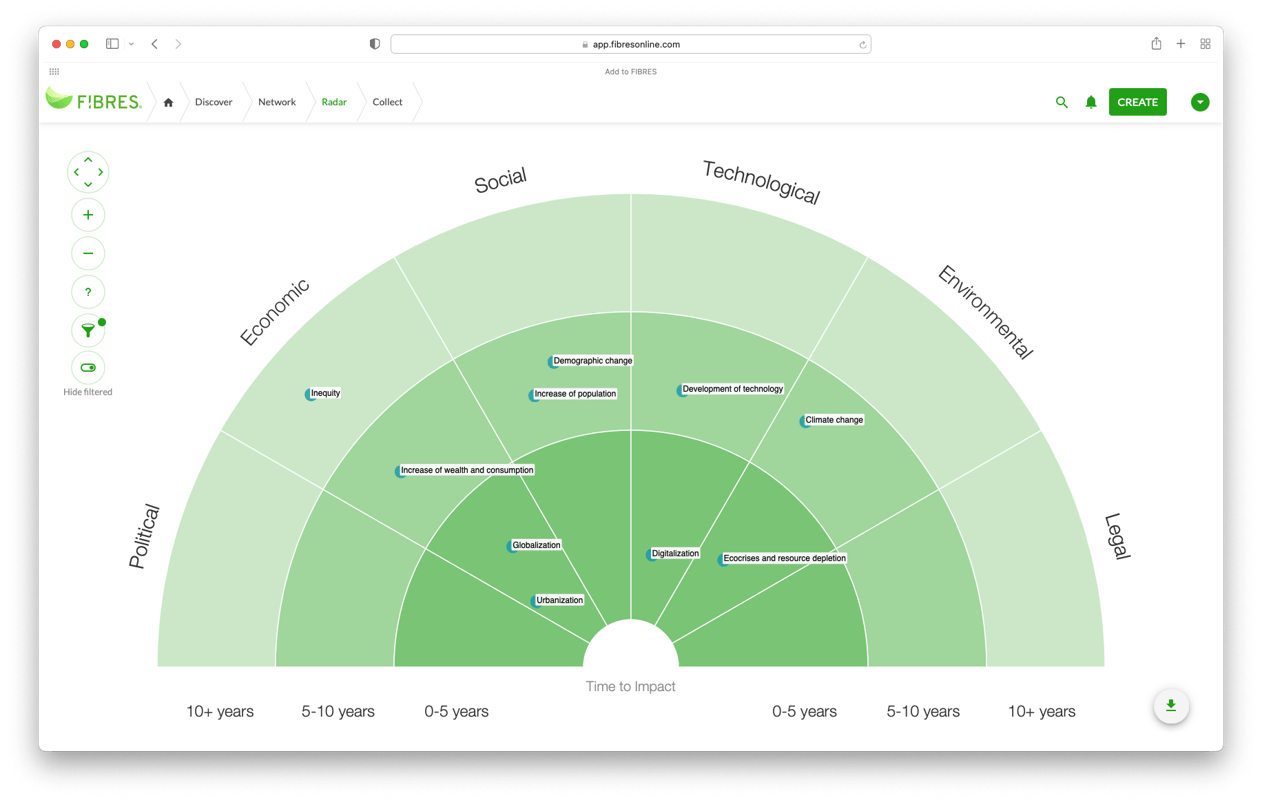The width and height of the screenshot is (1262, 802).
Task: Switch to the Network section
Action: coord(276,102)
